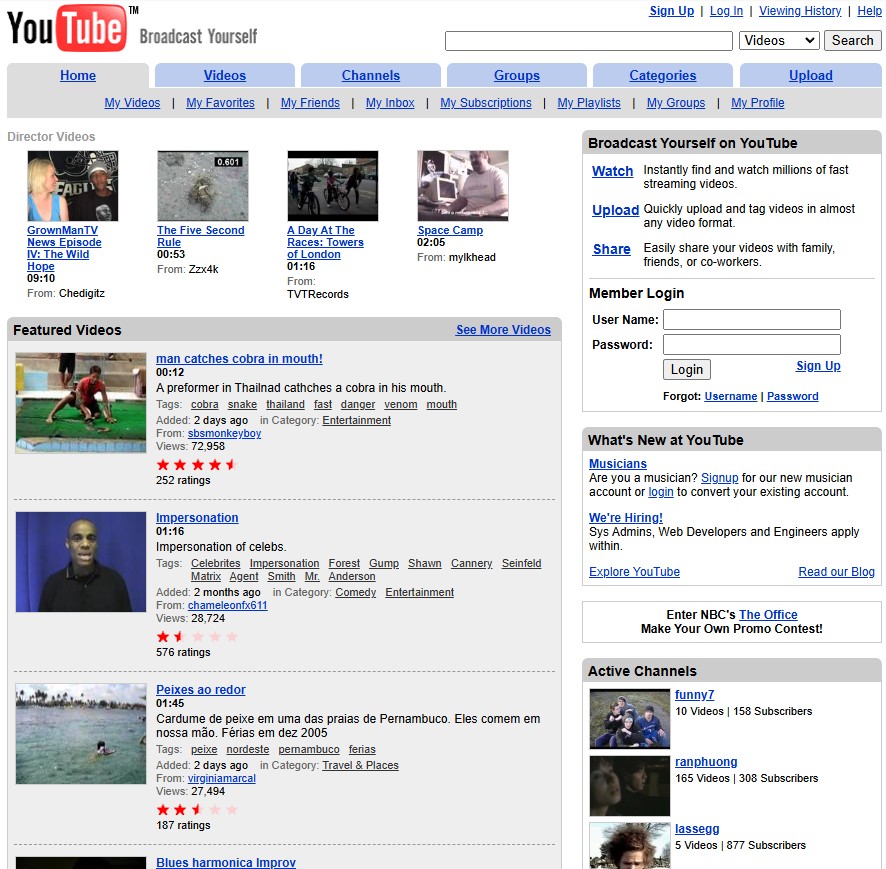
Task: Click star rating of Impersonation video
Action: [x=196, y=637]
